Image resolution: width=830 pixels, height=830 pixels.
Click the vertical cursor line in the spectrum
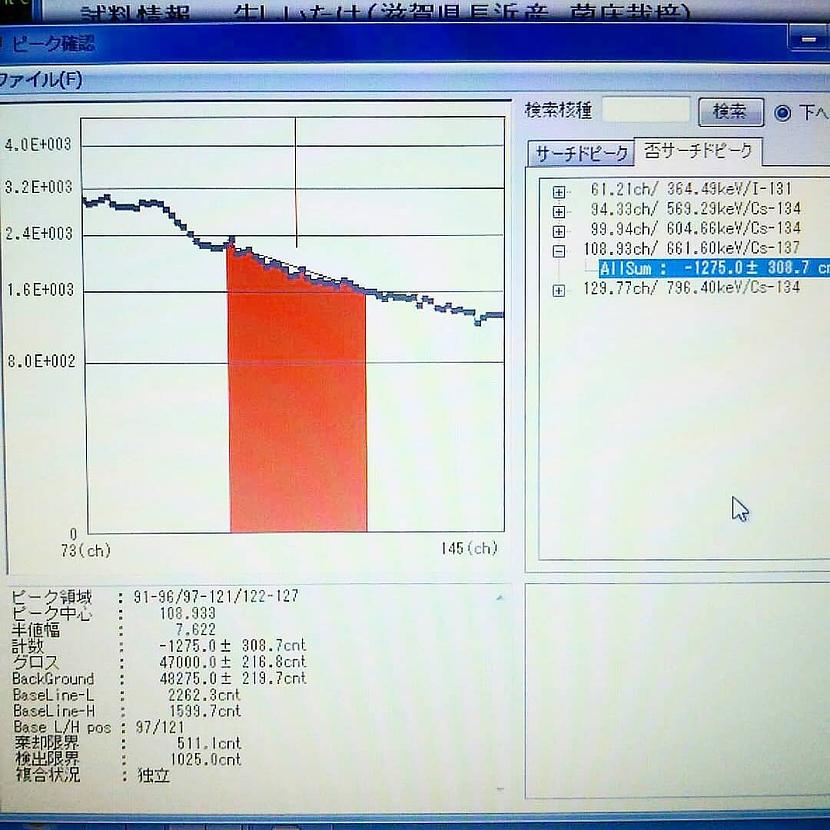coord(295,180)
